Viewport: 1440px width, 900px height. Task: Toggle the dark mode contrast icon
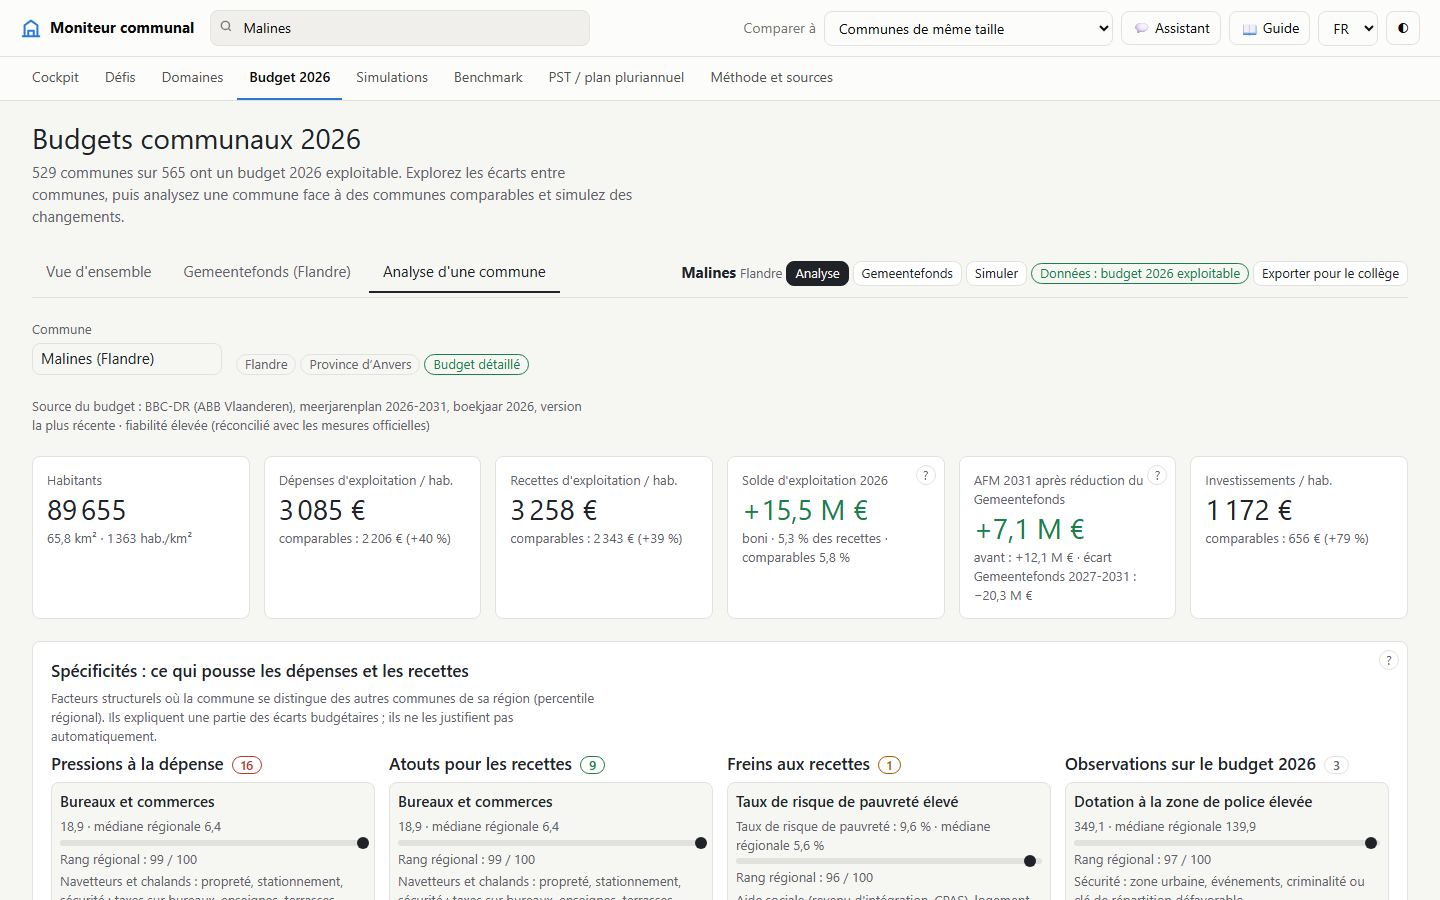tap(1403, 28)
